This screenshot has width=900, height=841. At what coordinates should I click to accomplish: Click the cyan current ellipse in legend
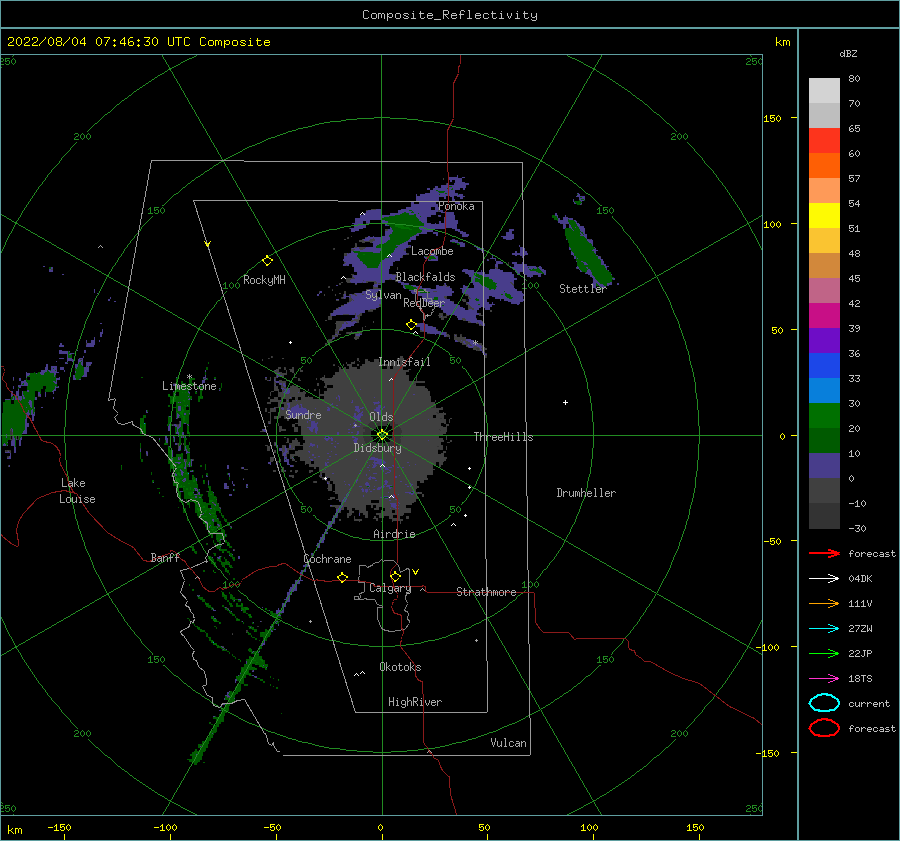[824, 703]
